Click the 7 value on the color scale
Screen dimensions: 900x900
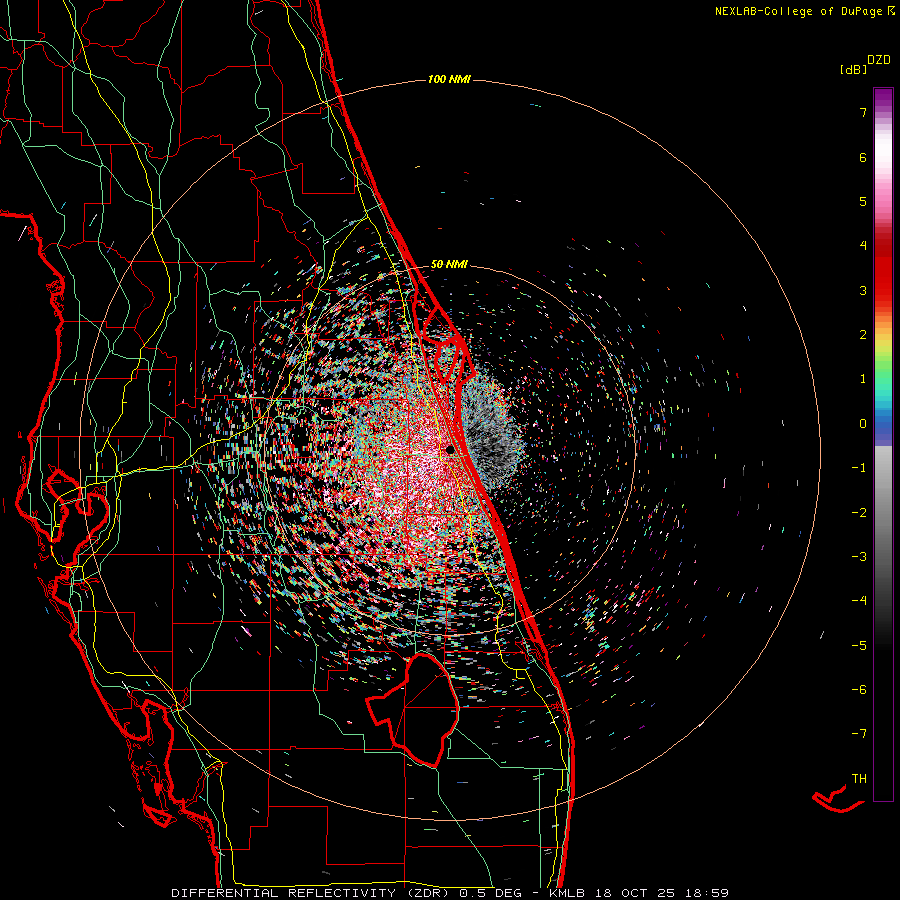863,112
